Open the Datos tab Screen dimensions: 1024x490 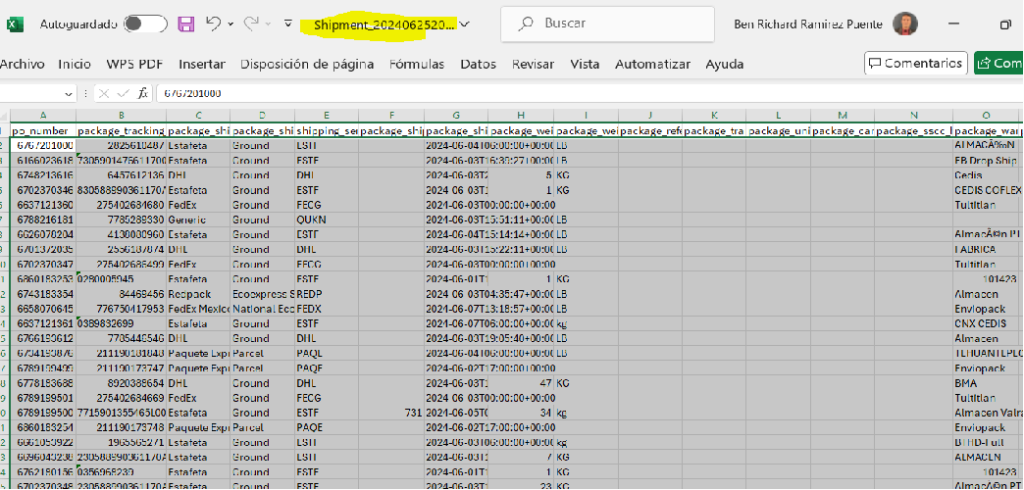478,64
